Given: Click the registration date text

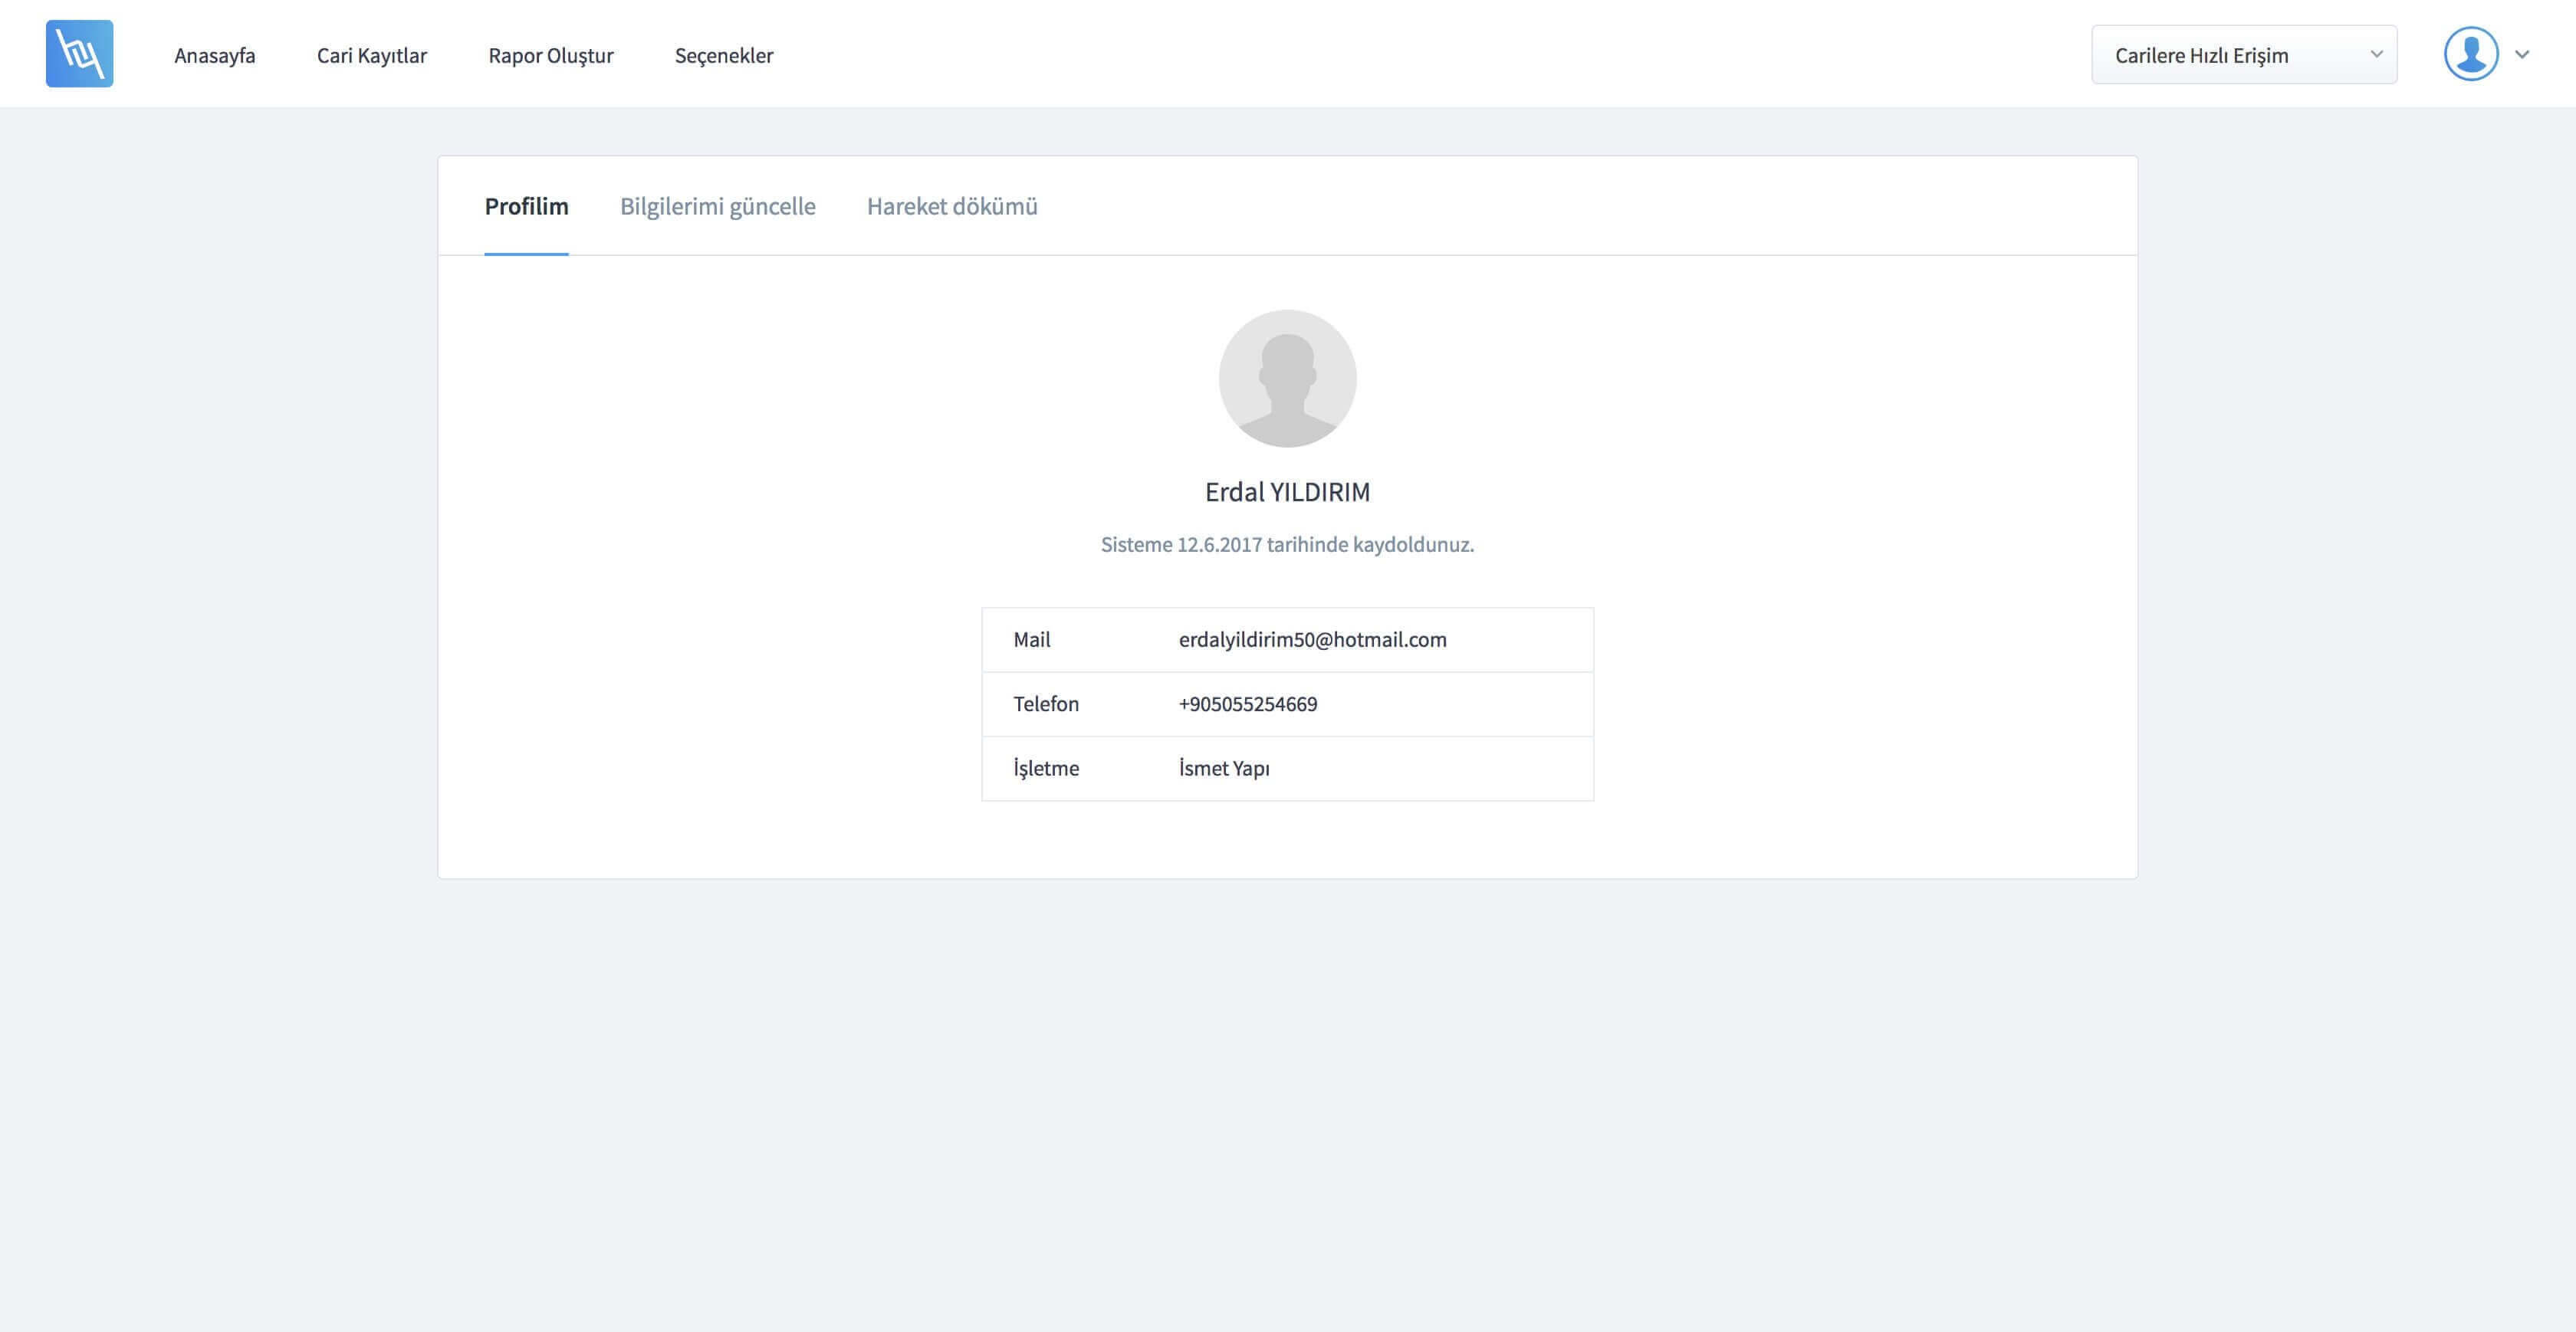Looking at the screenshot, I should (x=1287, y=545).
